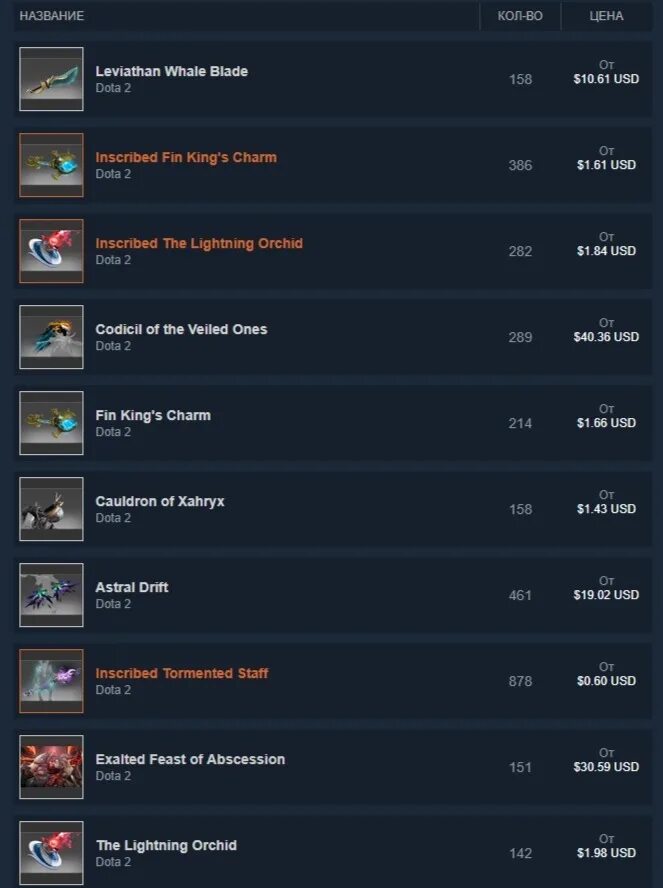663x888 pixels.
Task: Select the Inscribed Fin King's Charm thumbnail
Action: point(52,165)
